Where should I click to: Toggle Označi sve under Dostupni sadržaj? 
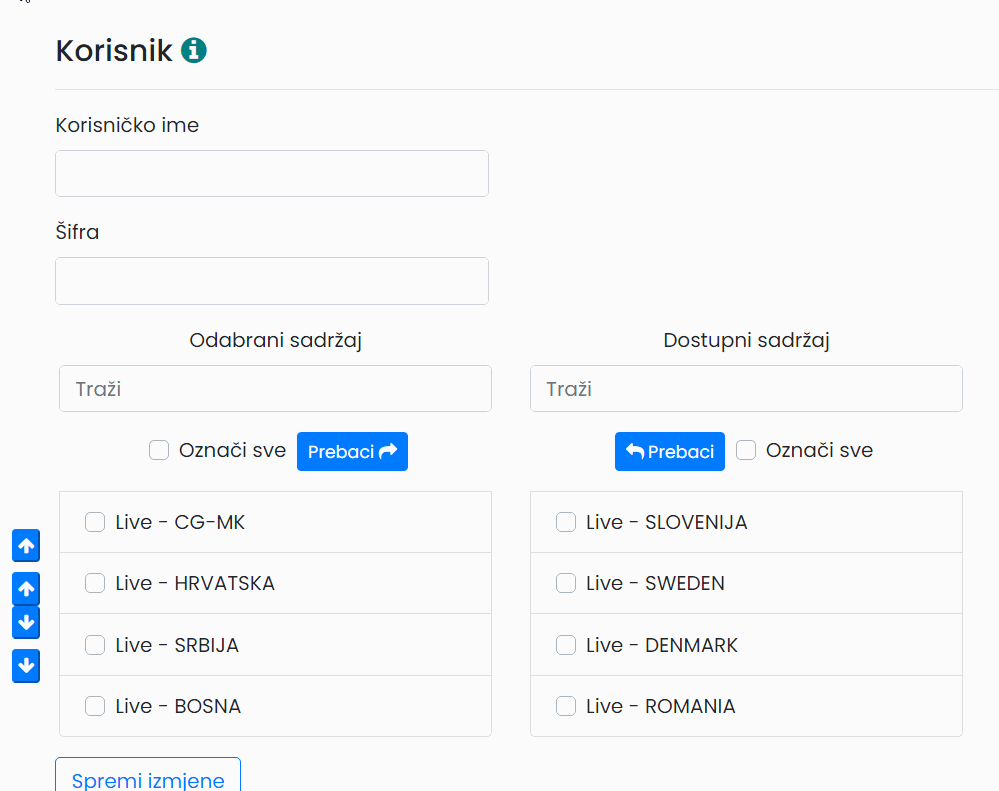pos(746,450)
